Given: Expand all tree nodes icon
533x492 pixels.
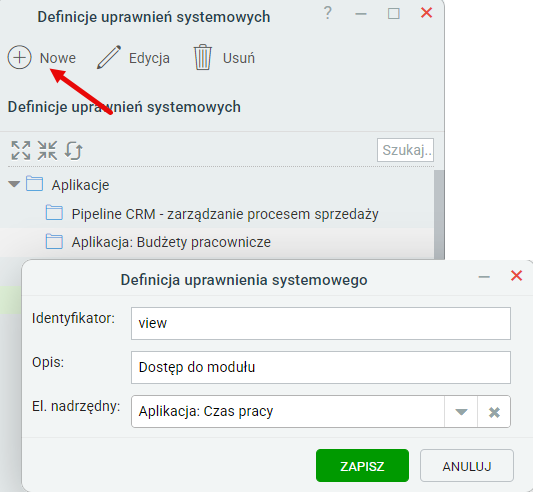Looking at the screenshot, I should pyautogui.click(x=20, y=150).
